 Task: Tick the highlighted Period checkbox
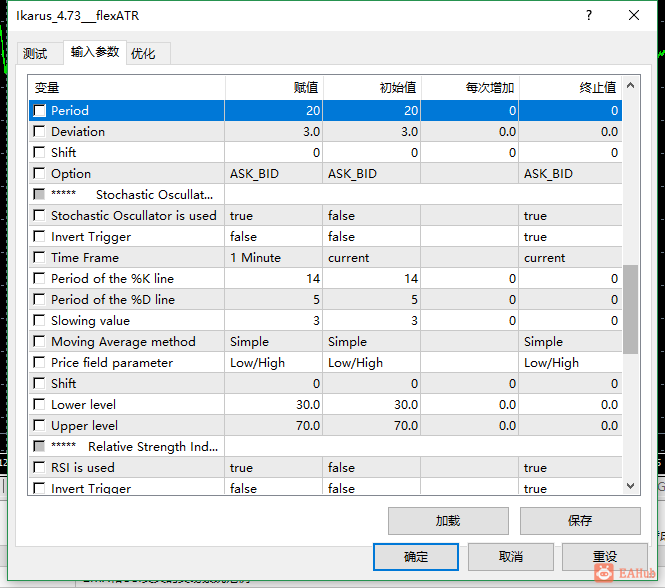[39, 111]
